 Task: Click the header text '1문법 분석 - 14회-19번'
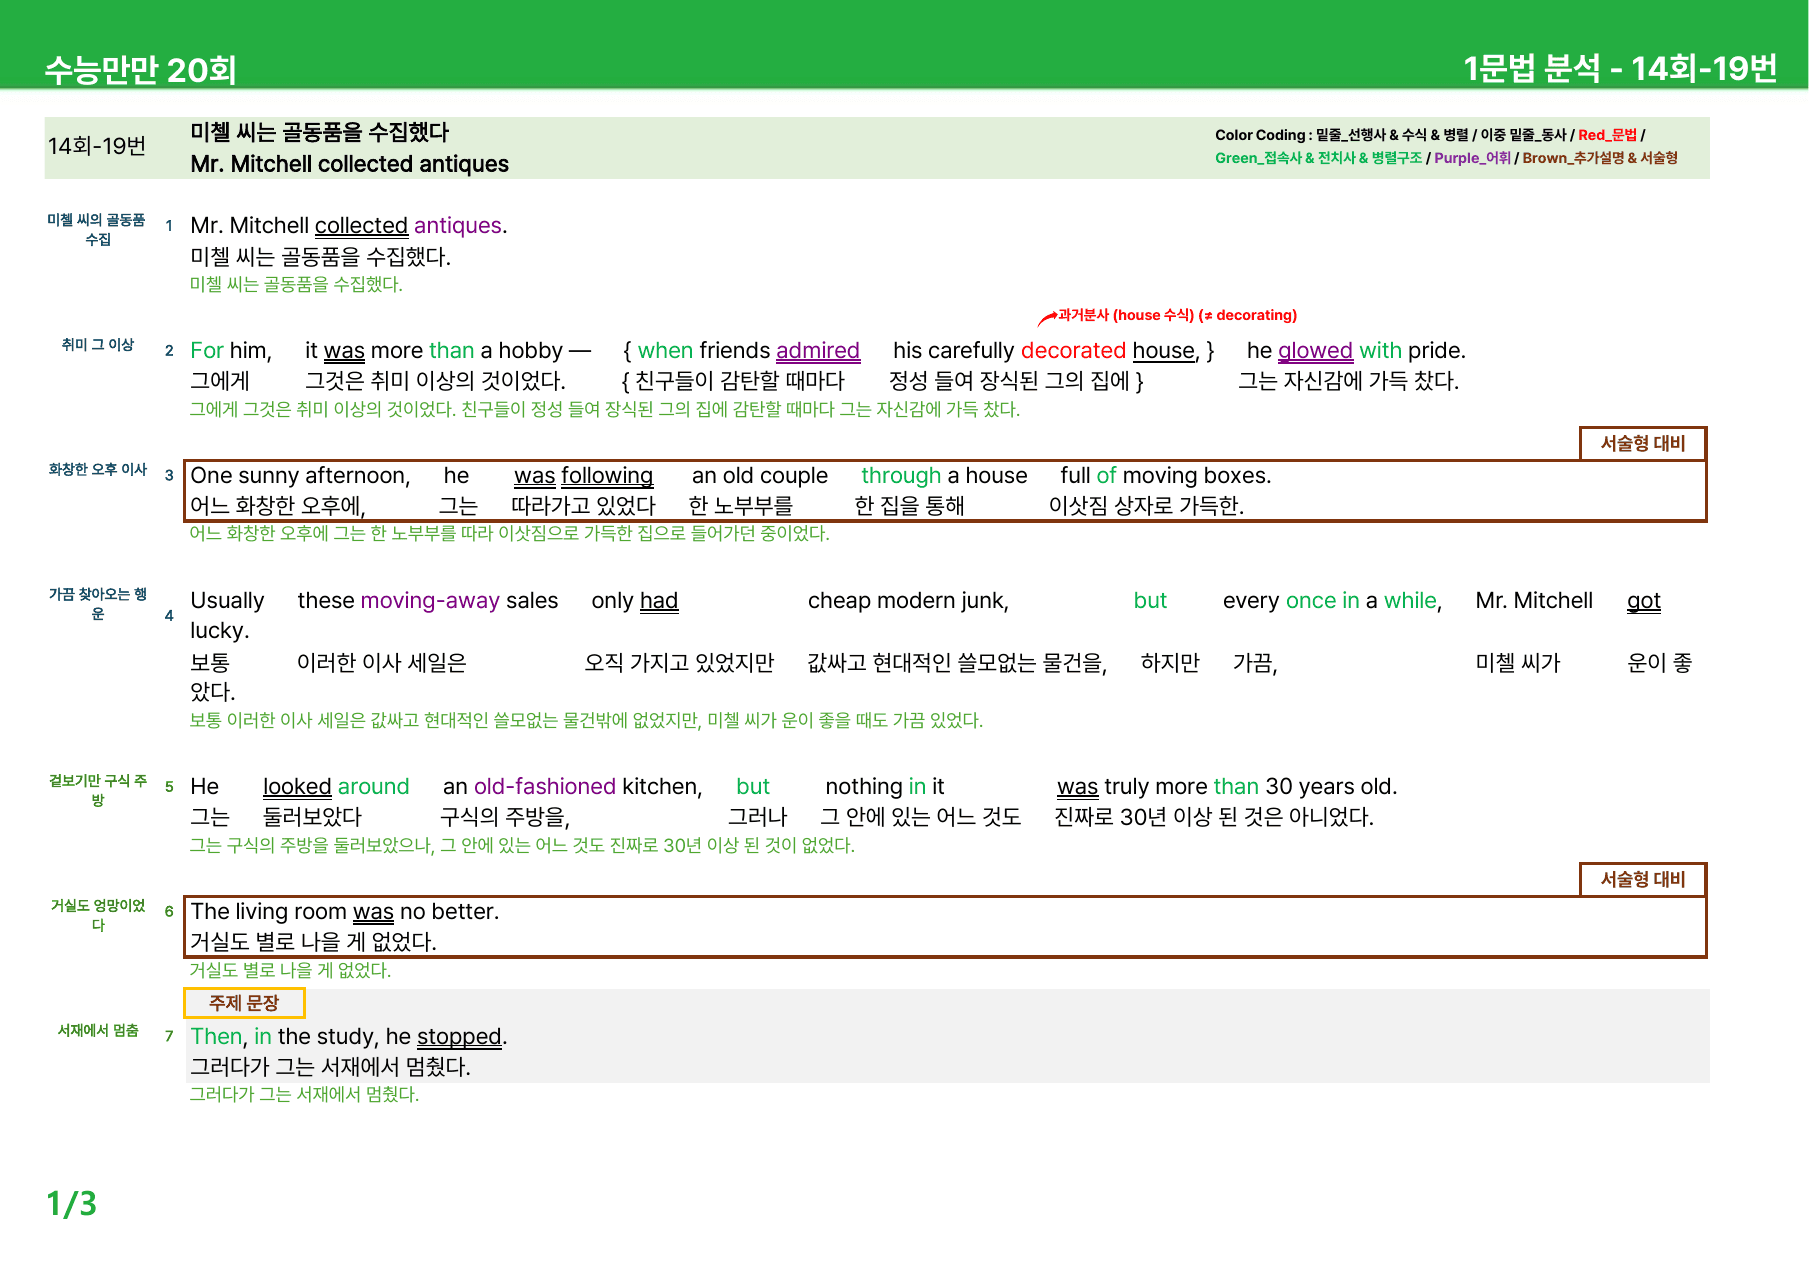1620,68
